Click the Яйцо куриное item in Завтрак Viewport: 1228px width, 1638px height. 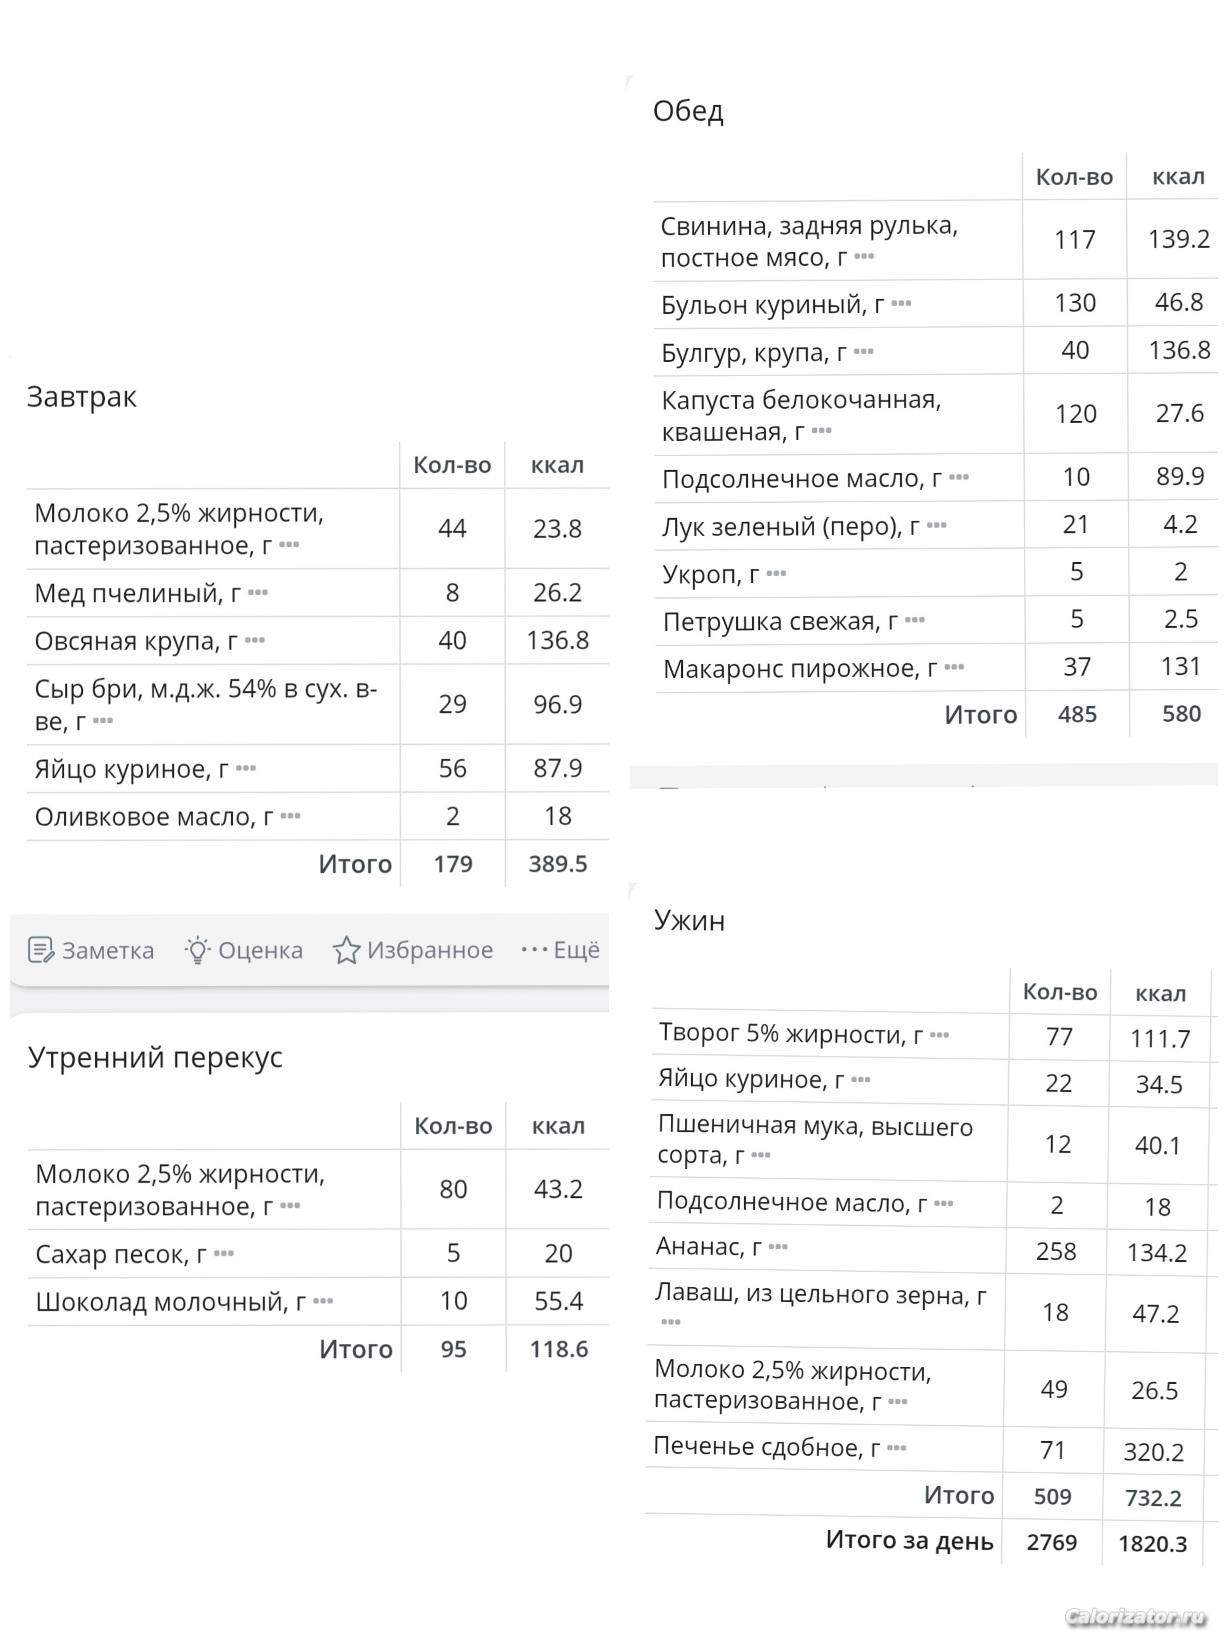click(x=131, y=769)
